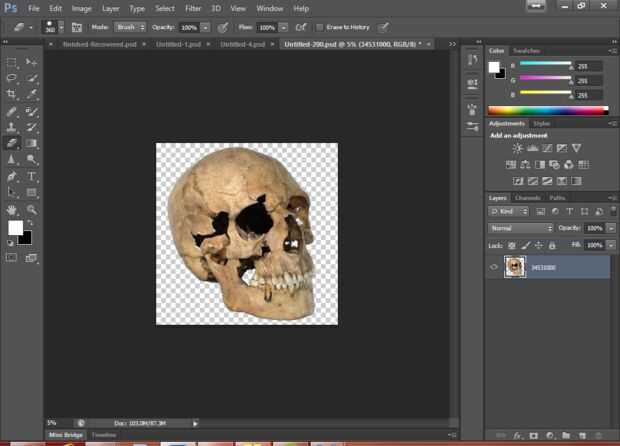This screenshot has width=620, height=446.
Task: Select the Rectangular Marquee tool
Action: point(12,62)
